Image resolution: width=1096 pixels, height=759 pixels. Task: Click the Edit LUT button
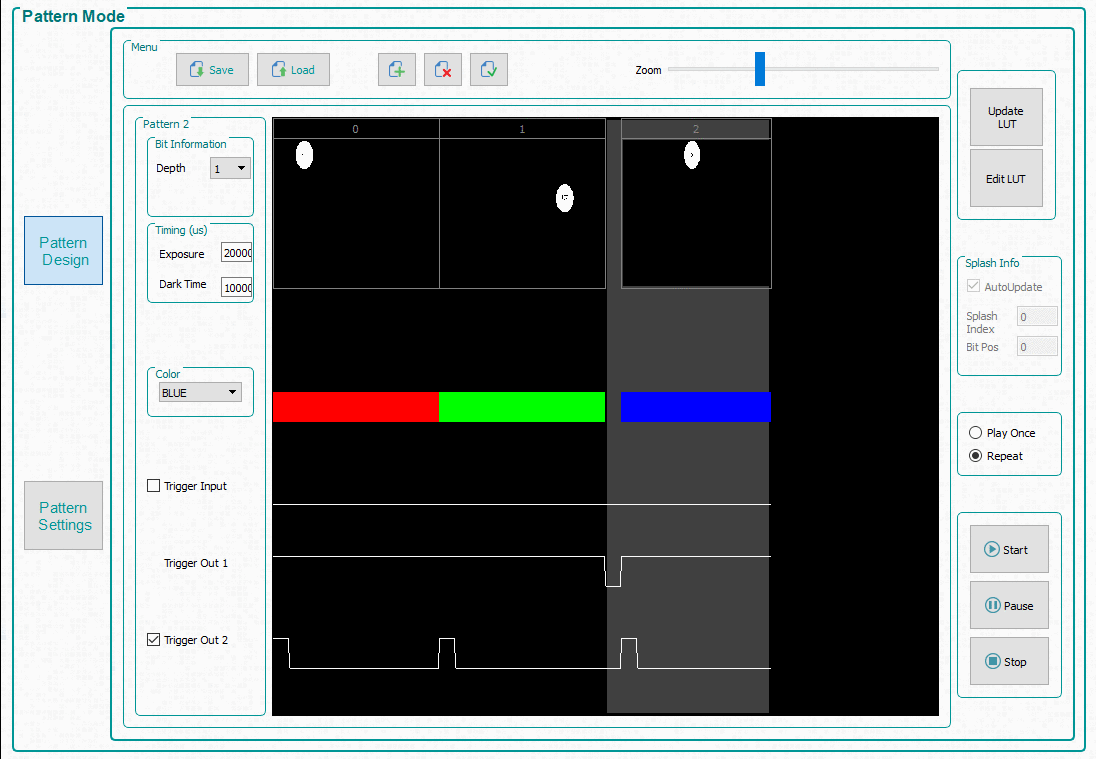coord(1006,179)
